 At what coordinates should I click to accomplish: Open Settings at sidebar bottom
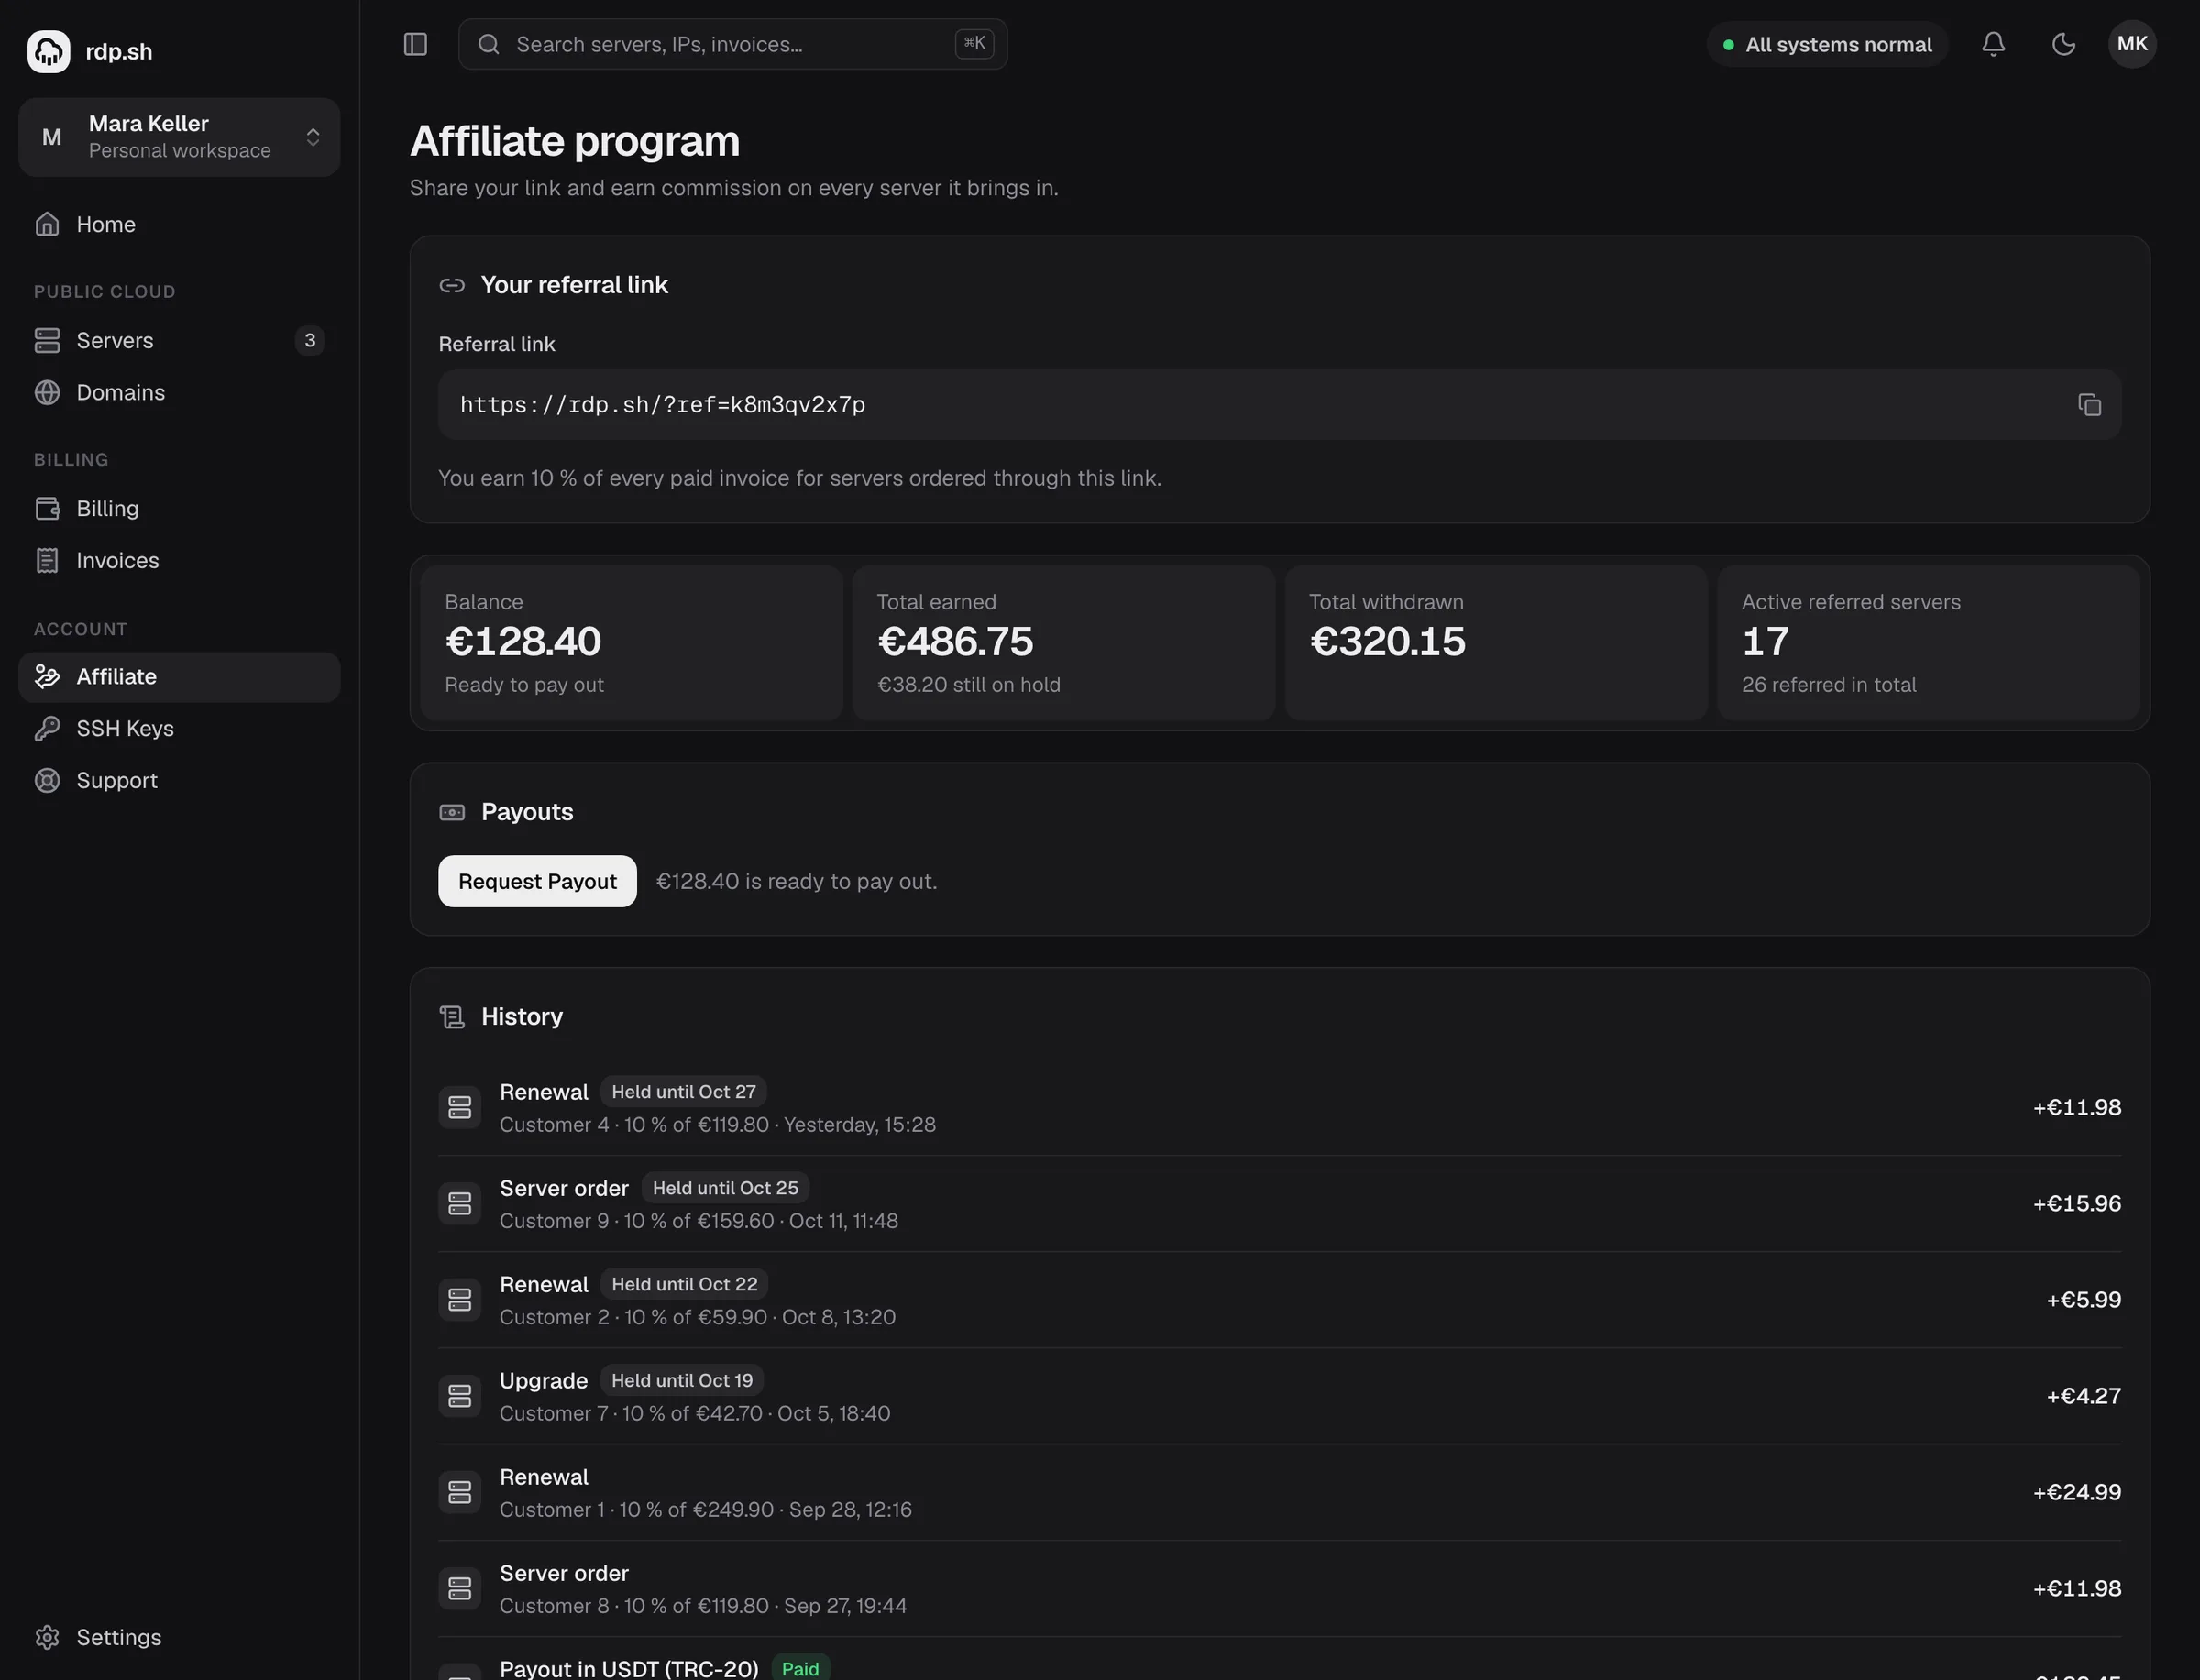tap(179, 1637)
